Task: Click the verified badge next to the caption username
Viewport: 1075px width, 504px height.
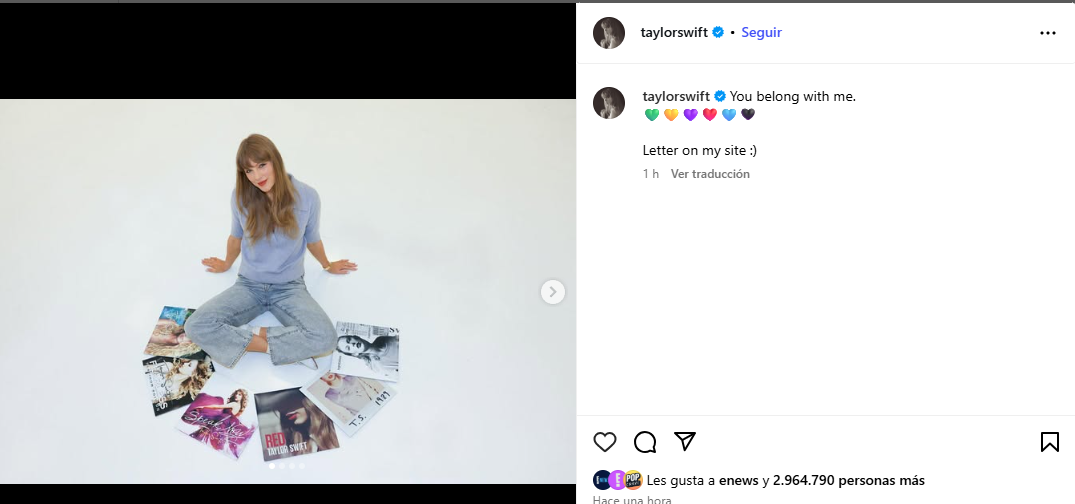Action: tap(720, 97)
